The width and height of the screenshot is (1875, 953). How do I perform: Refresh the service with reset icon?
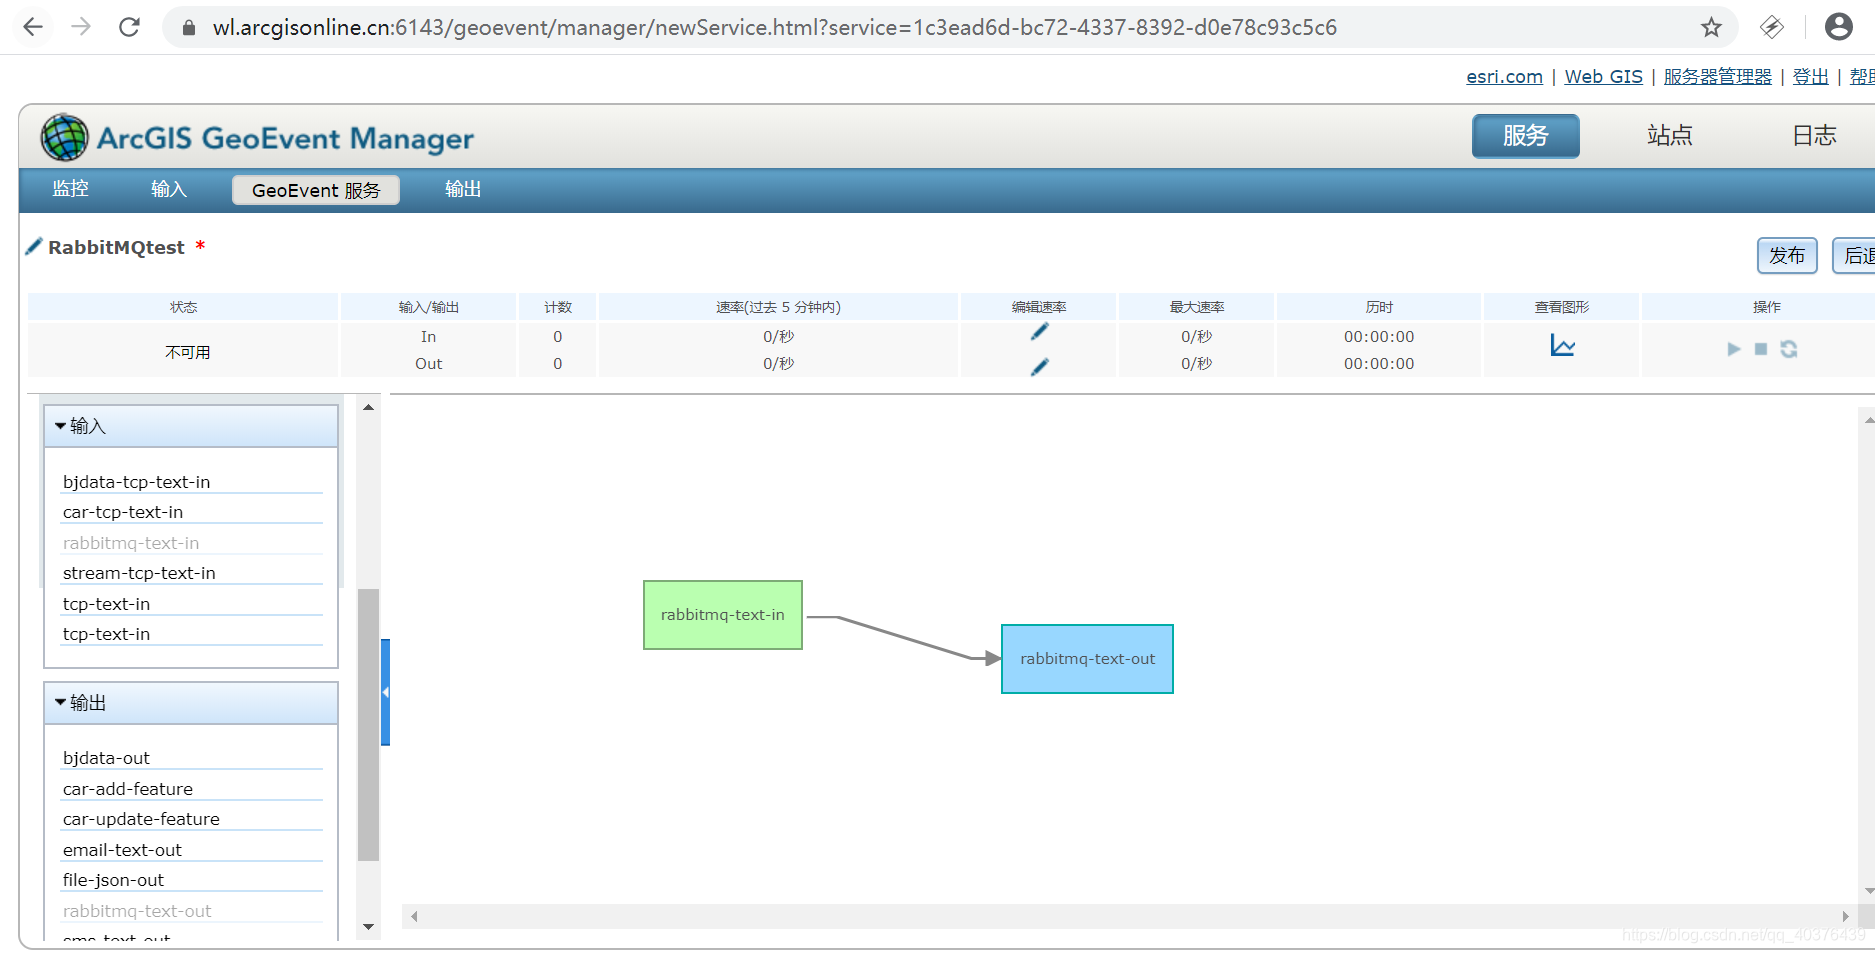click(1789, 349)
